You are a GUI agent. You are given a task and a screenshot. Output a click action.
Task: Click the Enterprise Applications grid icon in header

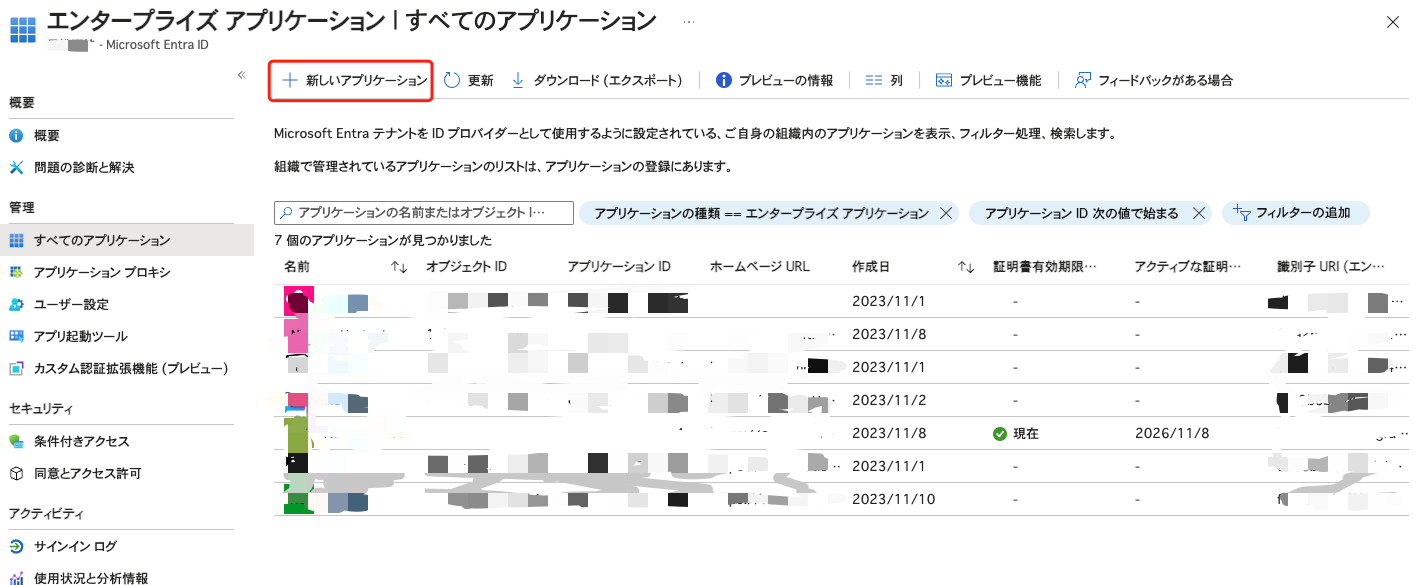coord(23,29)
